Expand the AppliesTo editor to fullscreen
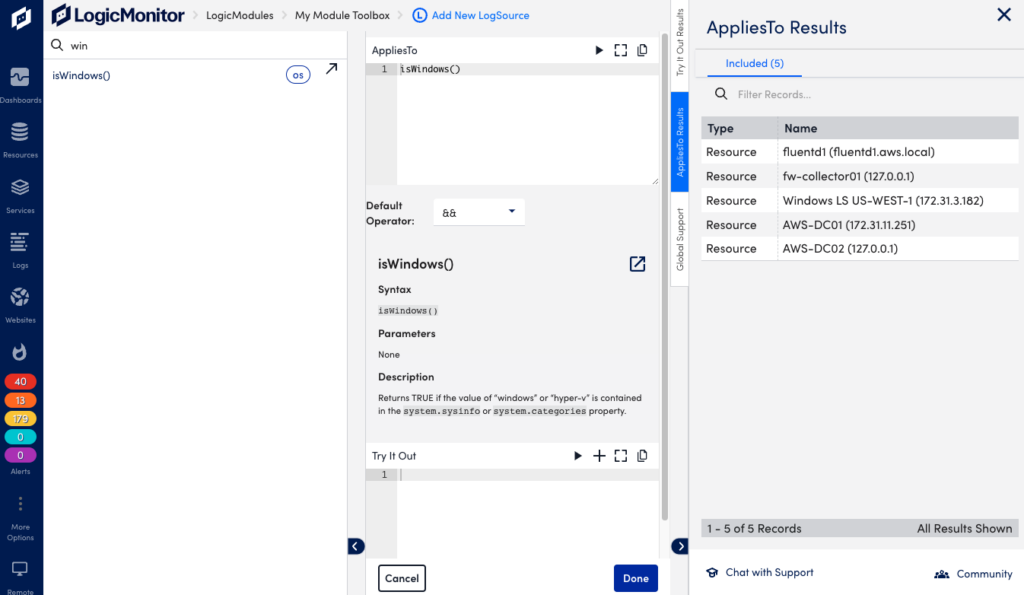1024x595 pixels. pyautogui.click(x=621, y=50)
